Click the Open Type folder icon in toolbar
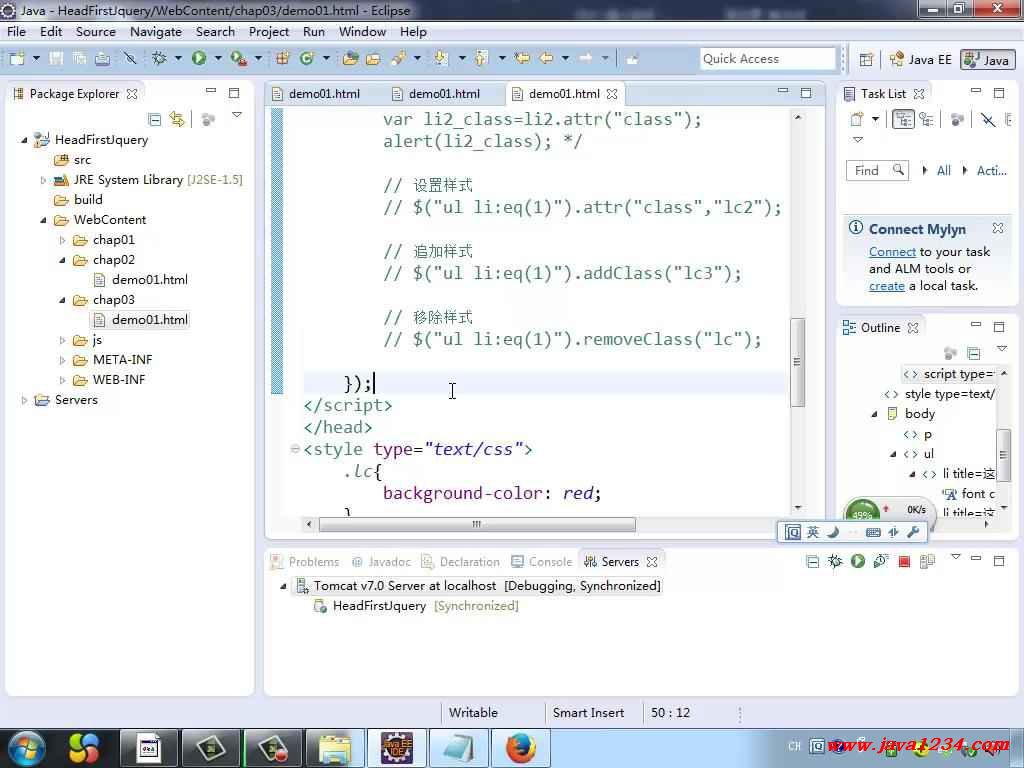 350,59
